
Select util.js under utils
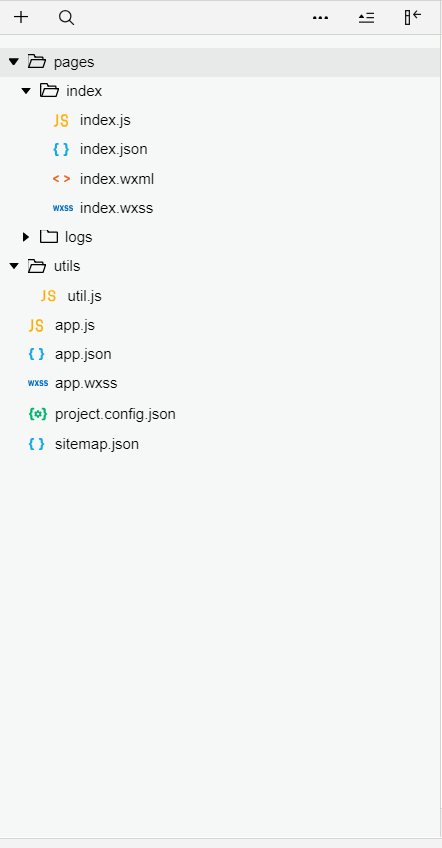click(x=84, y=296)
